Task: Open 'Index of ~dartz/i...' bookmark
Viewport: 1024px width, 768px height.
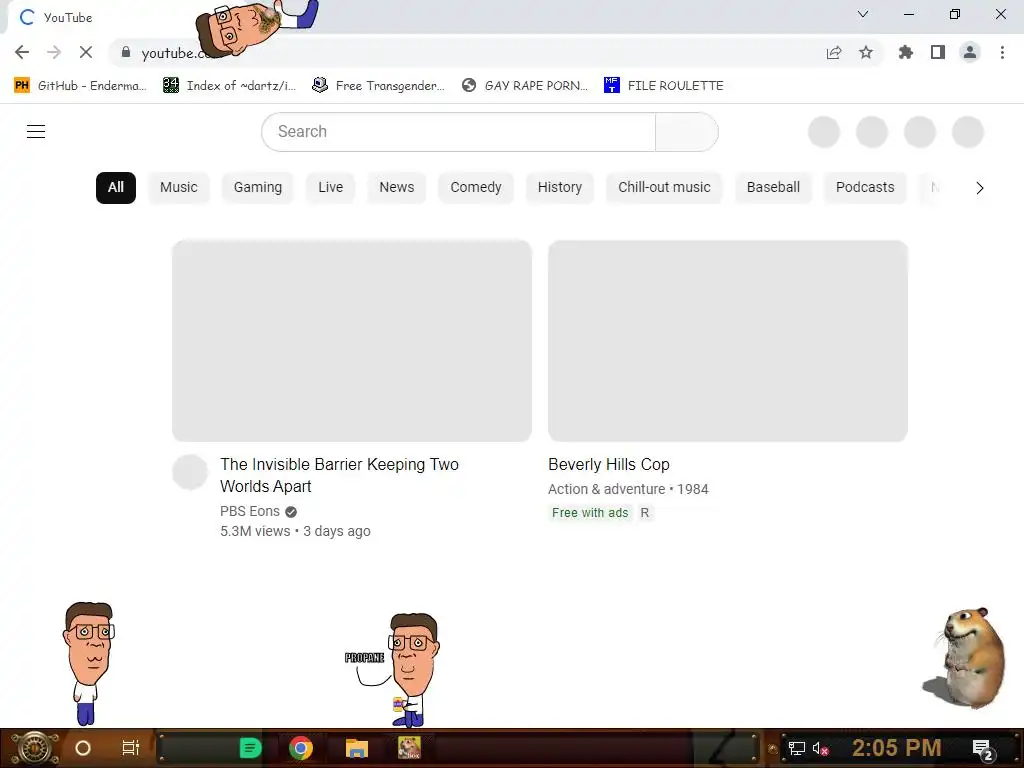Action: coord(230,86)
